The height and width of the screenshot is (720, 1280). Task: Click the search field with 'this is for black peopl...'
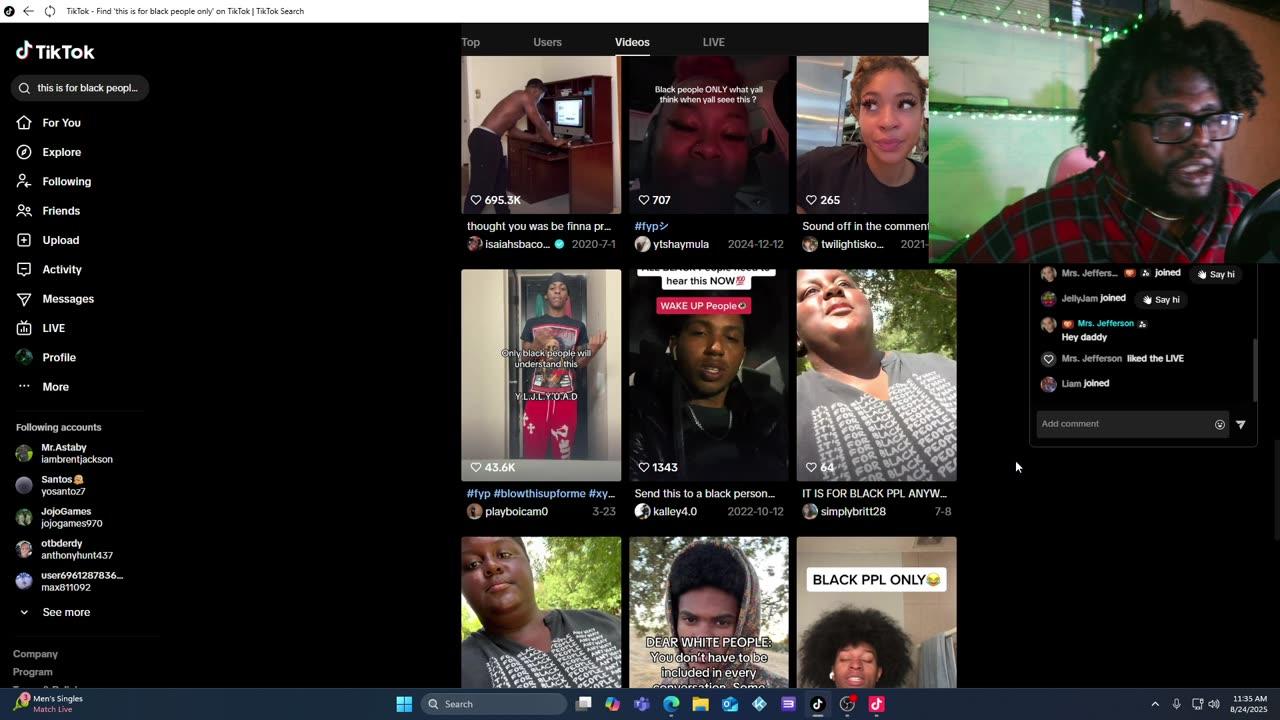click(80, 88)
